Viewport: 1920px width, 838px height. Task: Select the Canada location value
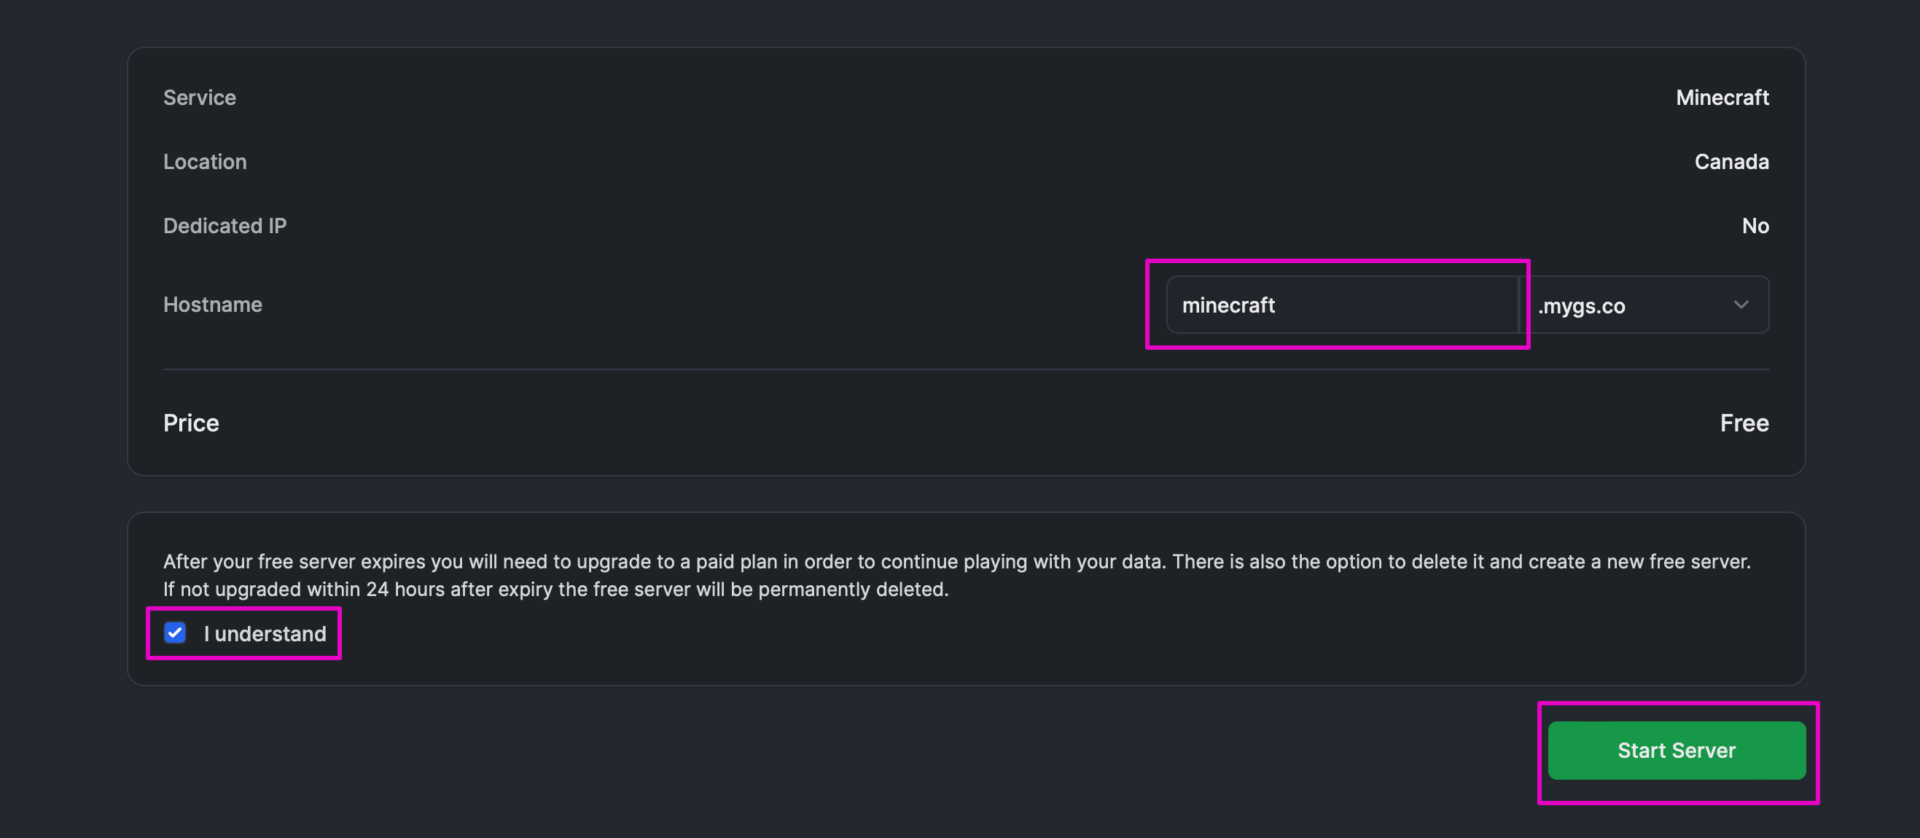click(x=1731, y=162)
